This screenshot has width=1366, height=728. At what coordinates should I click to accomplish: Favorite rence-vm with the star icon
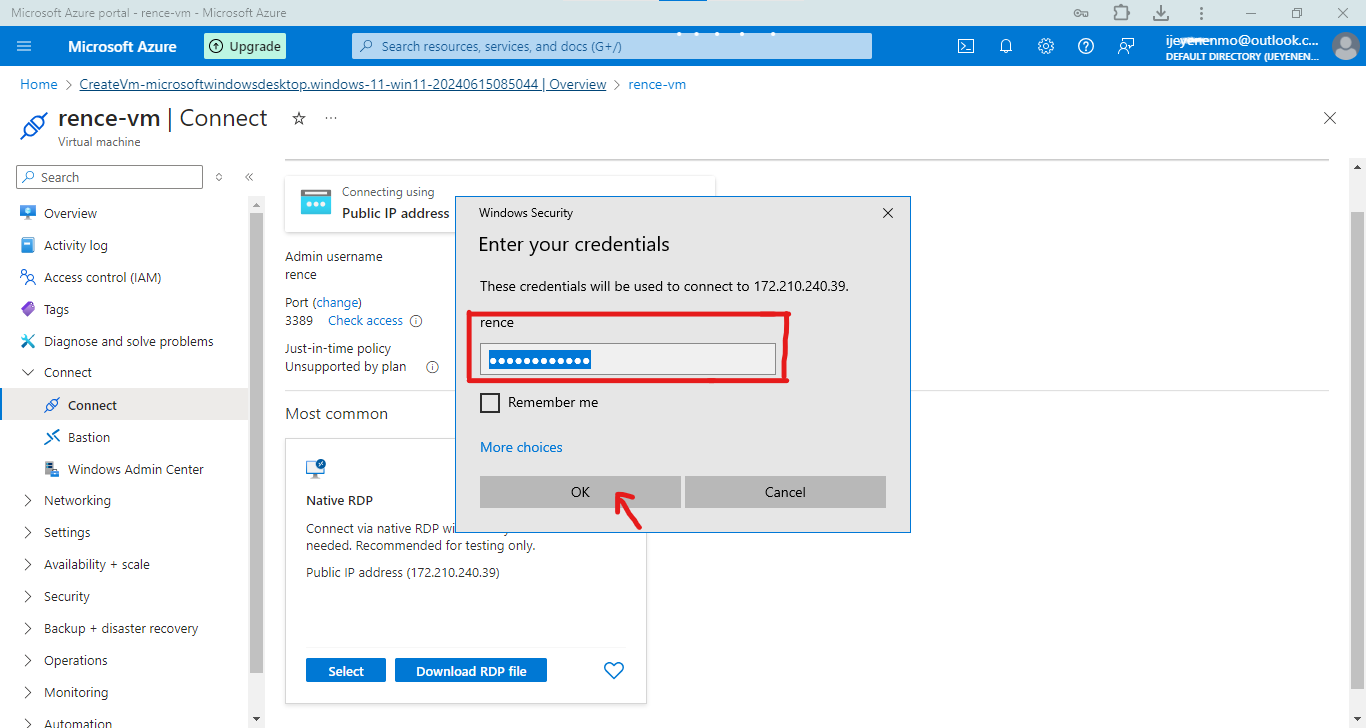click(x=299, y=118)
